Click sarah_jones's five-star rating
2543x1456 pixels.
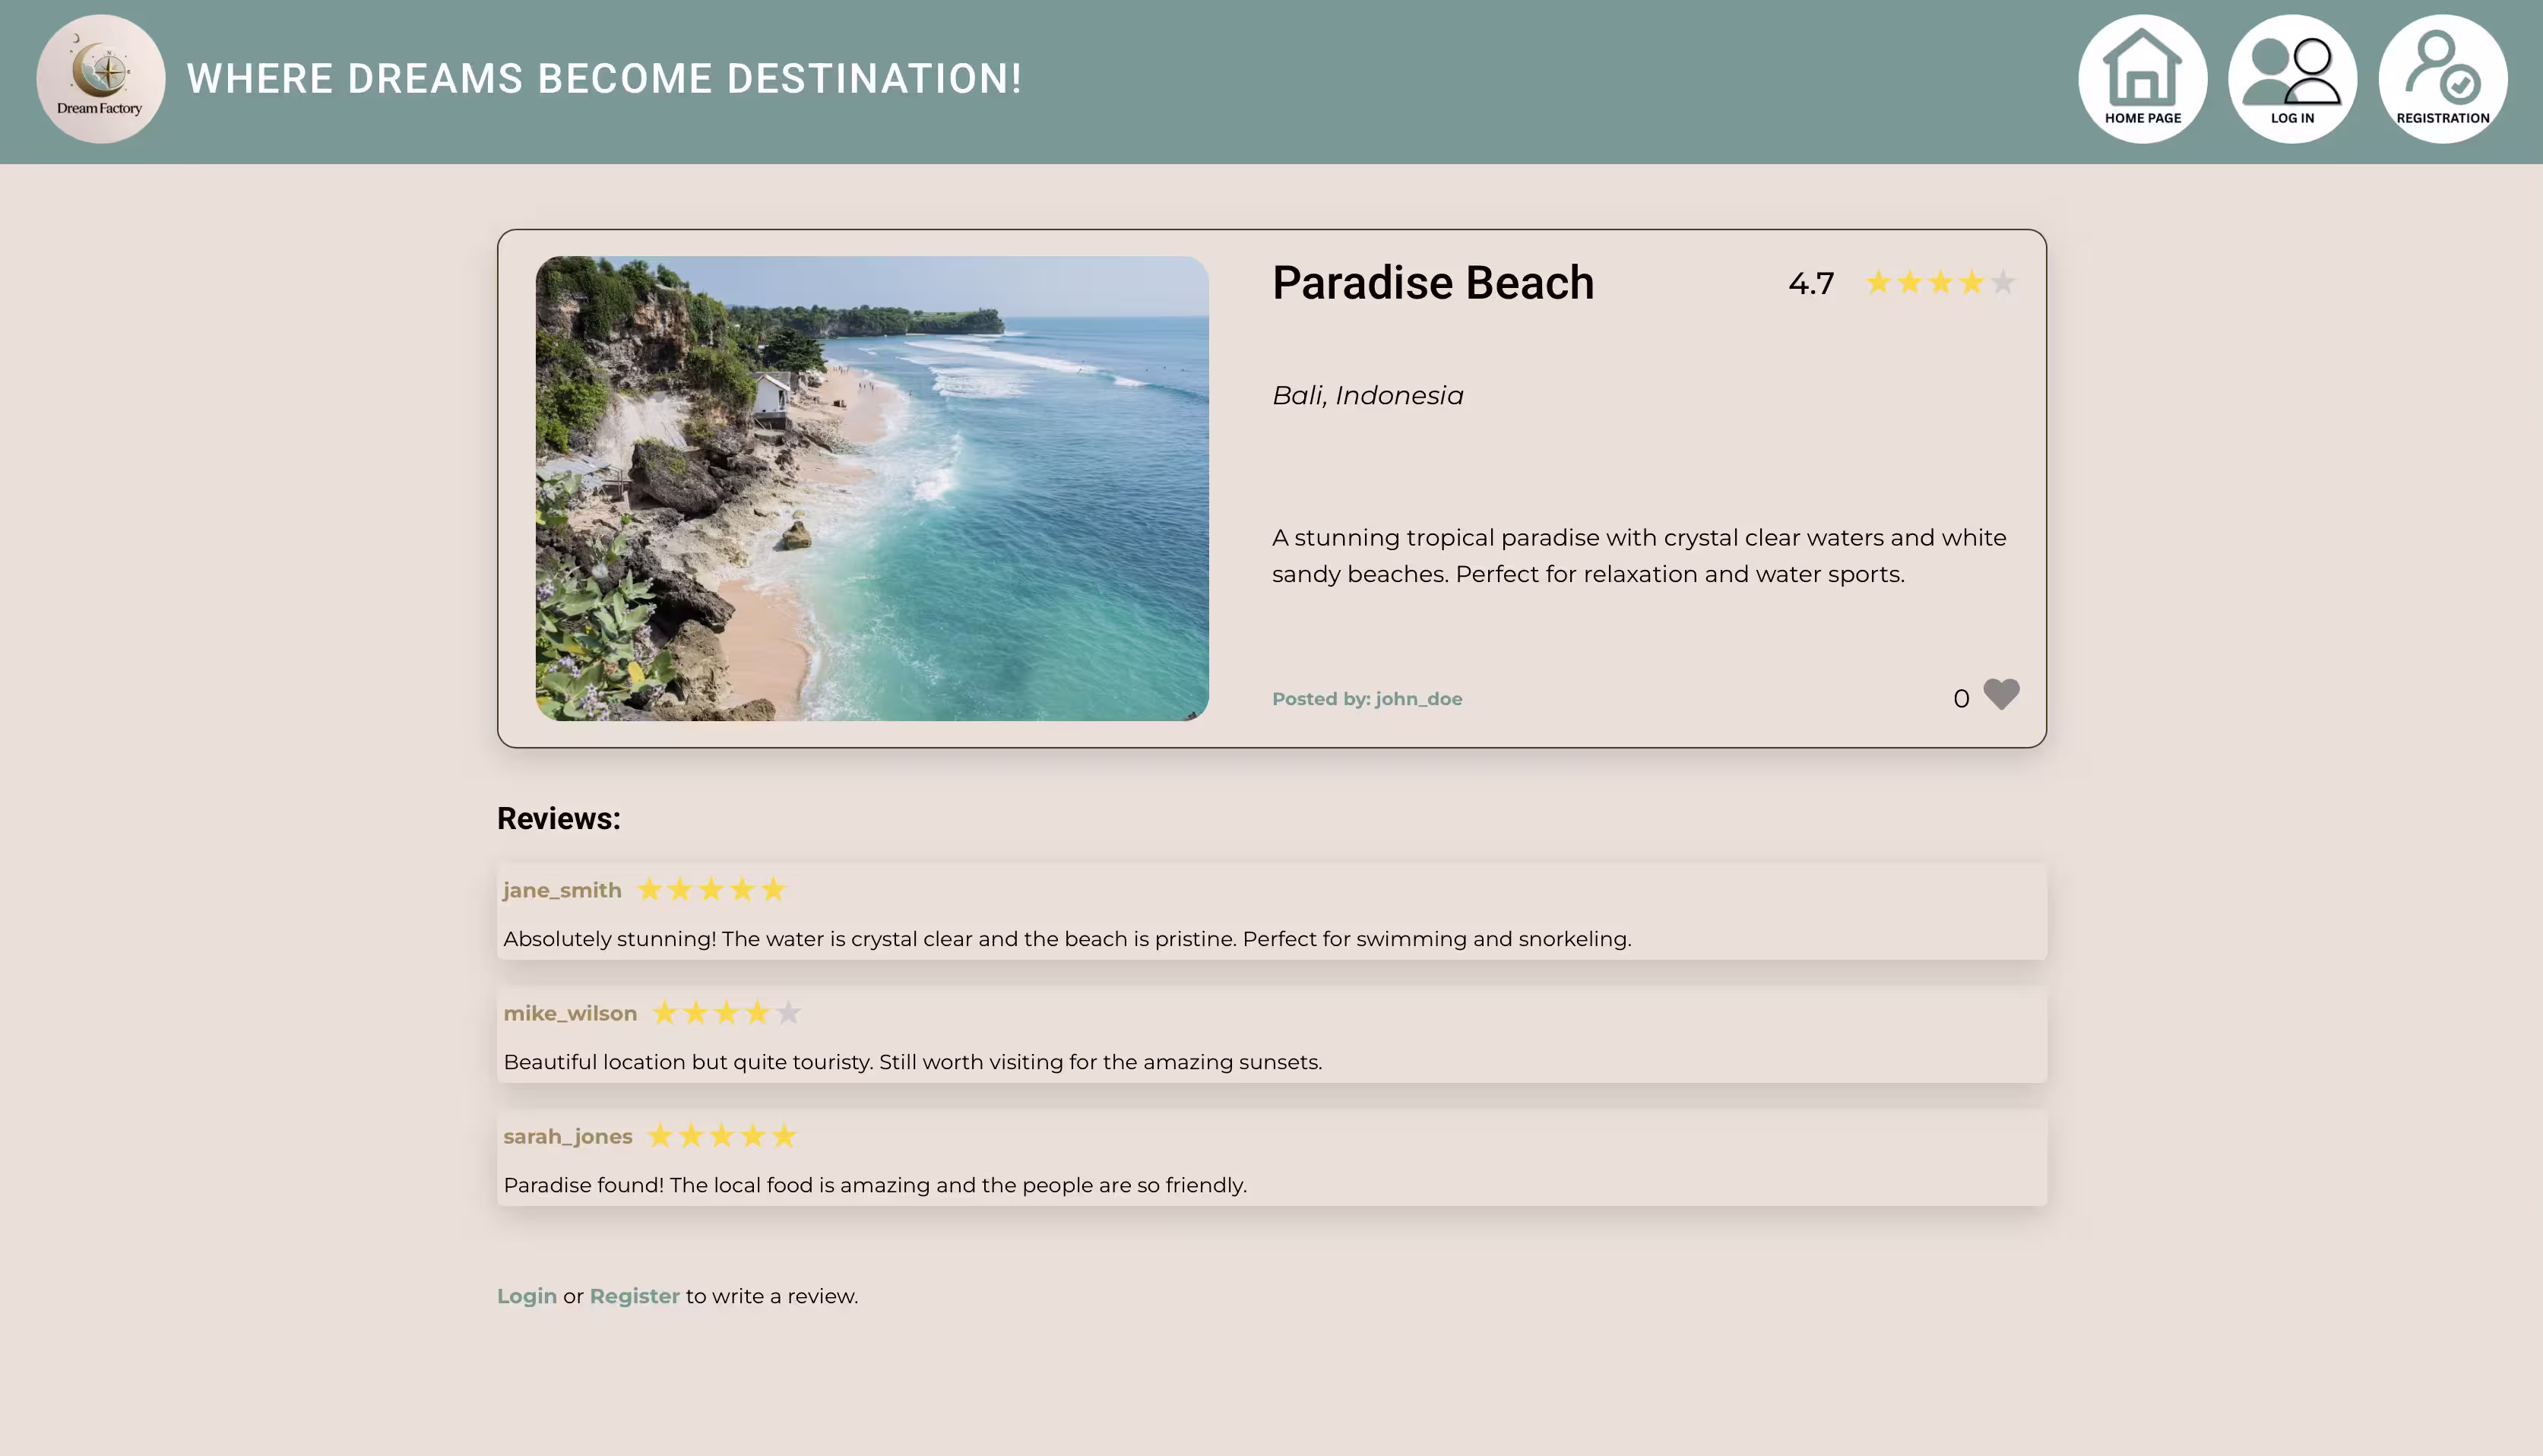722,1136
